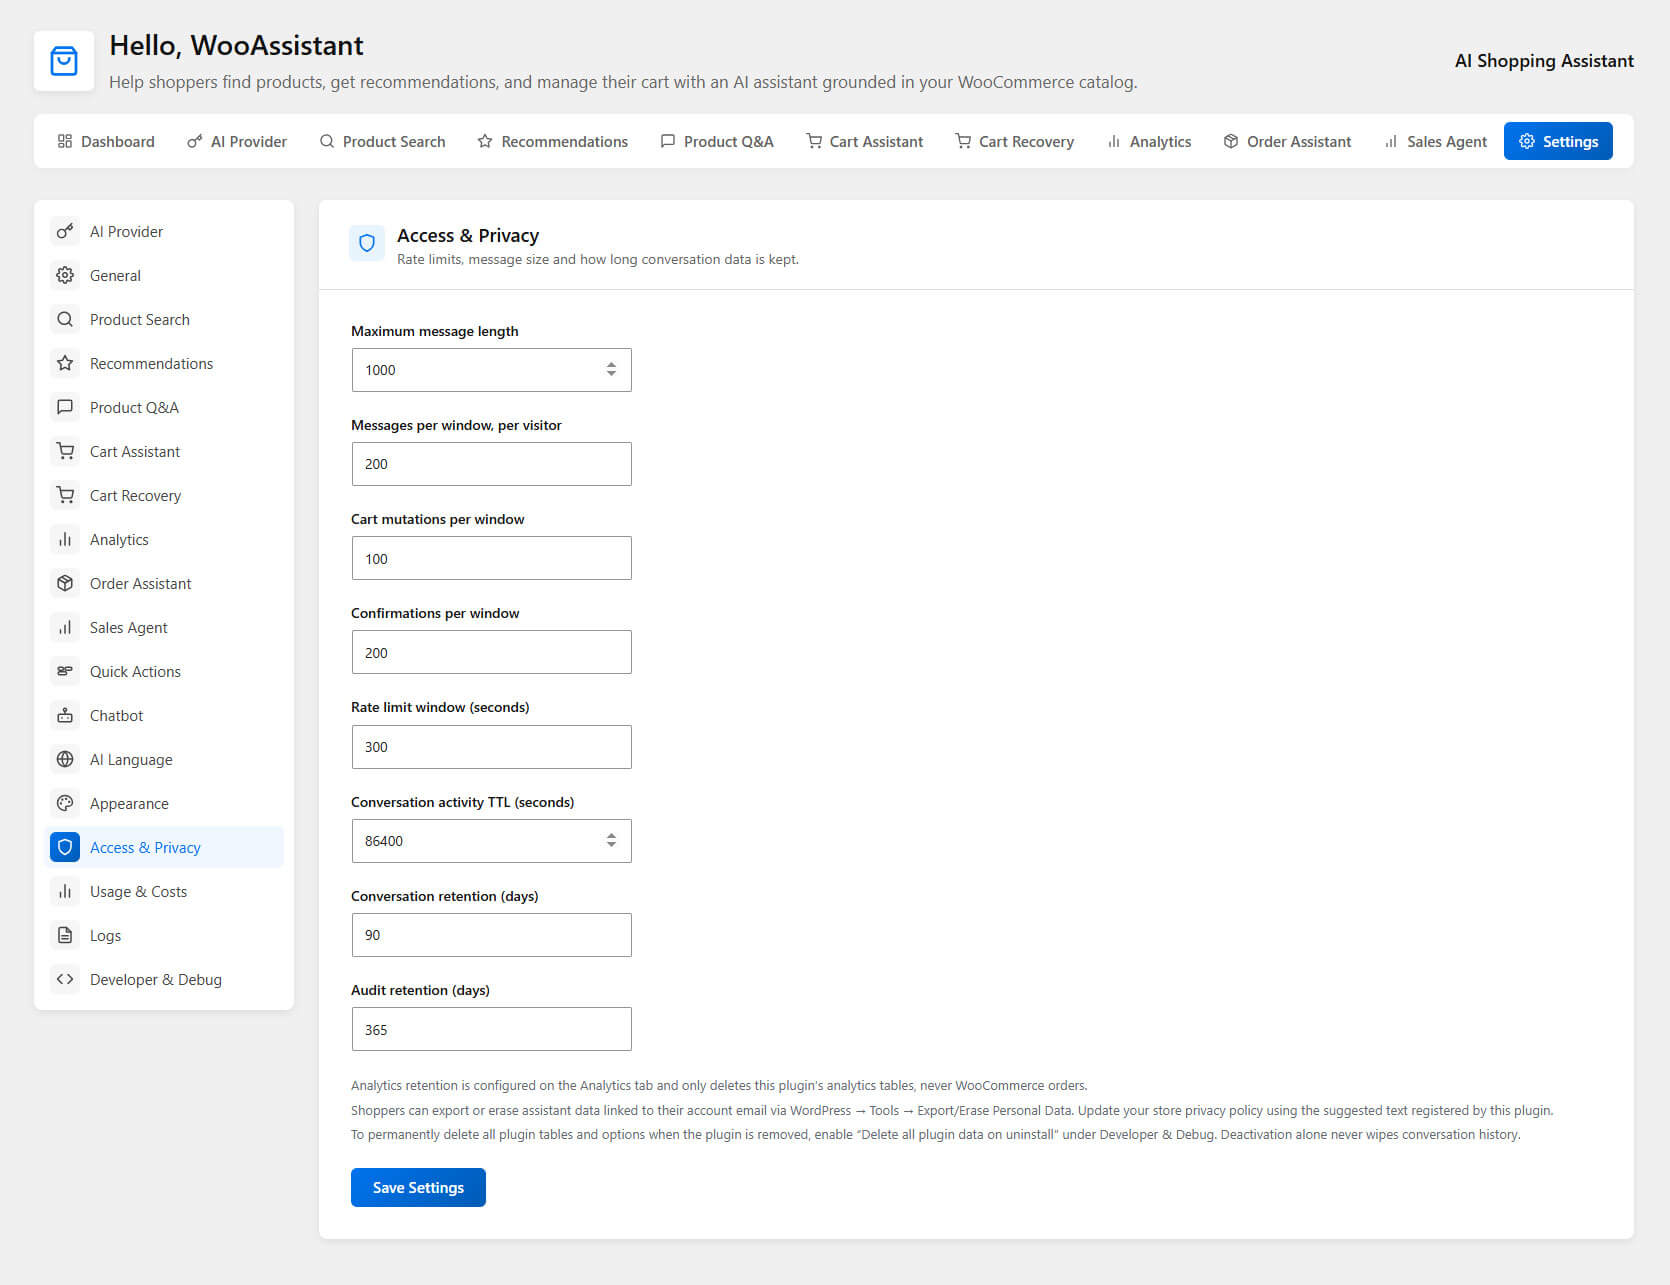
Task: Click the 'Analytics retention is configured' note
Action: [719, 1086]
